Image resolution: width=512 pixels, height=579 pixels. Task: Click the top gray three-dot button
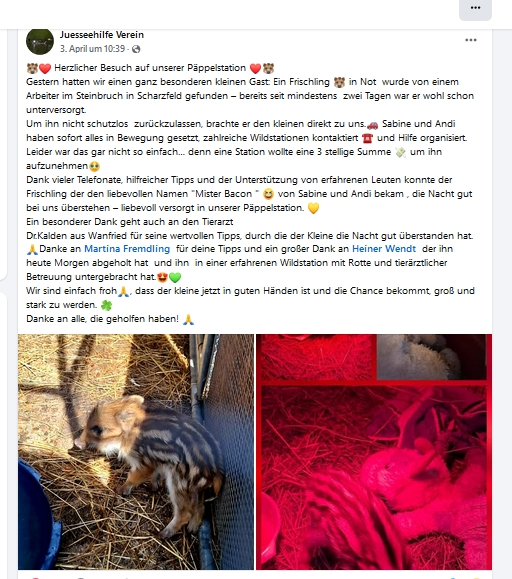click(475, 9)
